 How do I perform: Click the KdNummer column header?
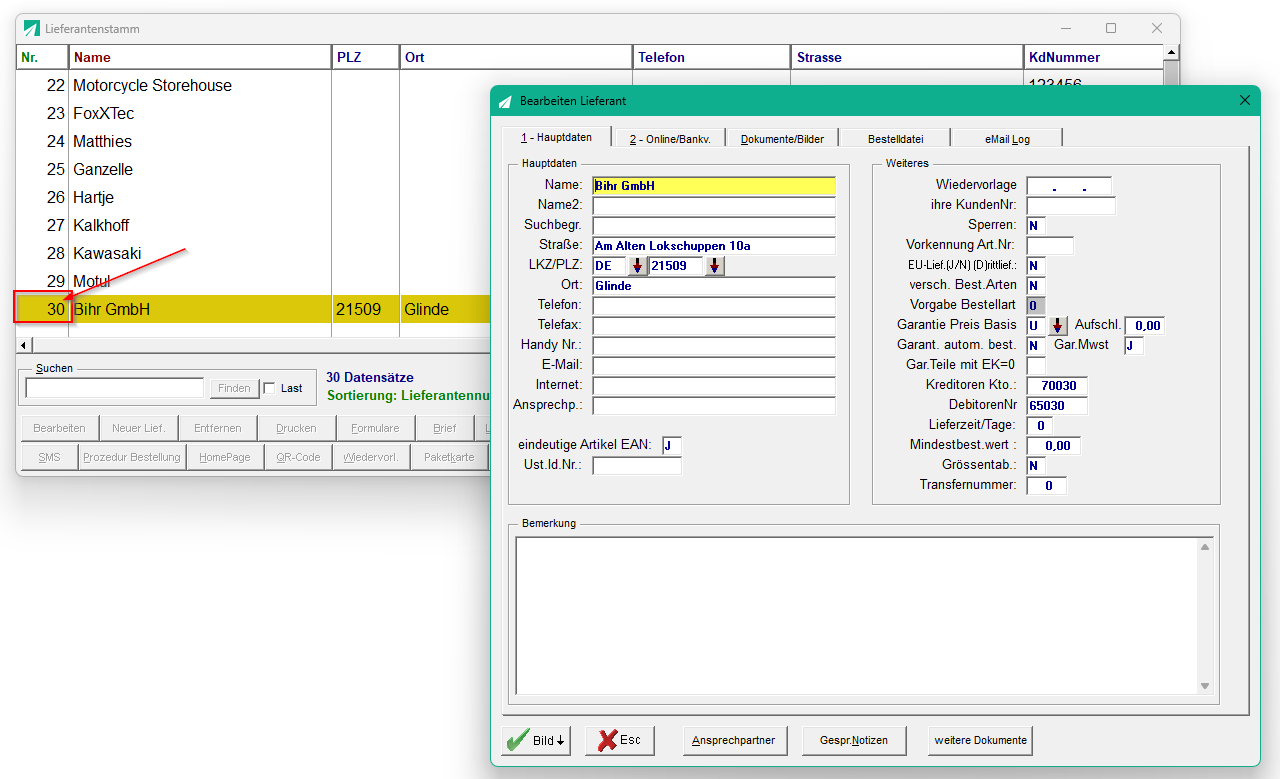point(1093,57)
